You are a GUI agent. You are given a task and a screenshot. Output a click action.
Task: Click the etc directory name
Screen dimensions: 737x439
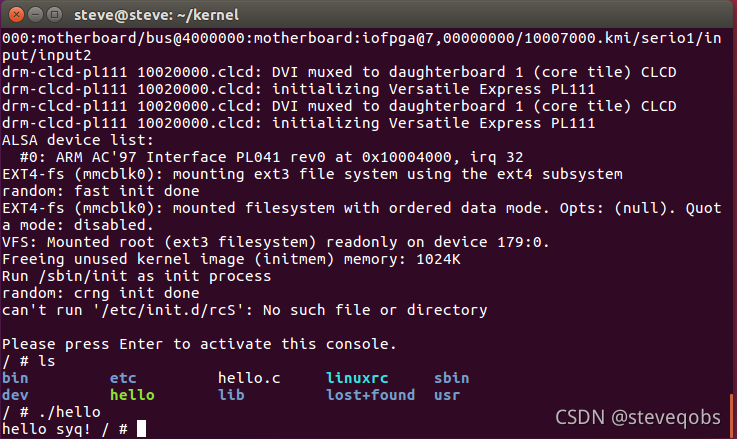(123, 378)
